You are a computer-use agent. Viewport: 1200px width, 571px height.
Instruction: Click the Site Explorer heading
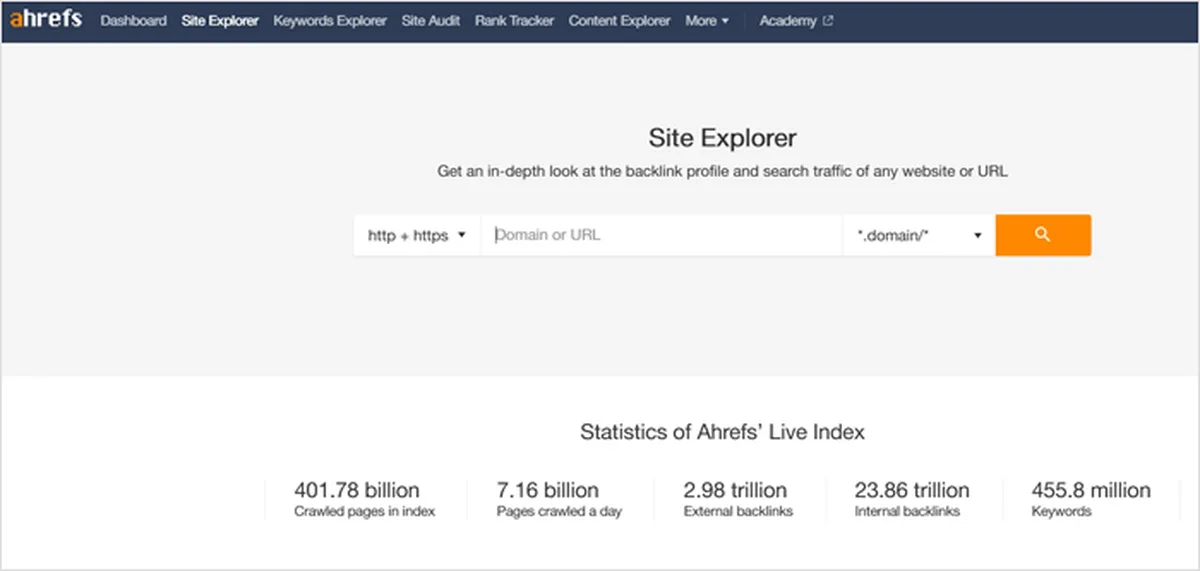(x=723, y=137)
